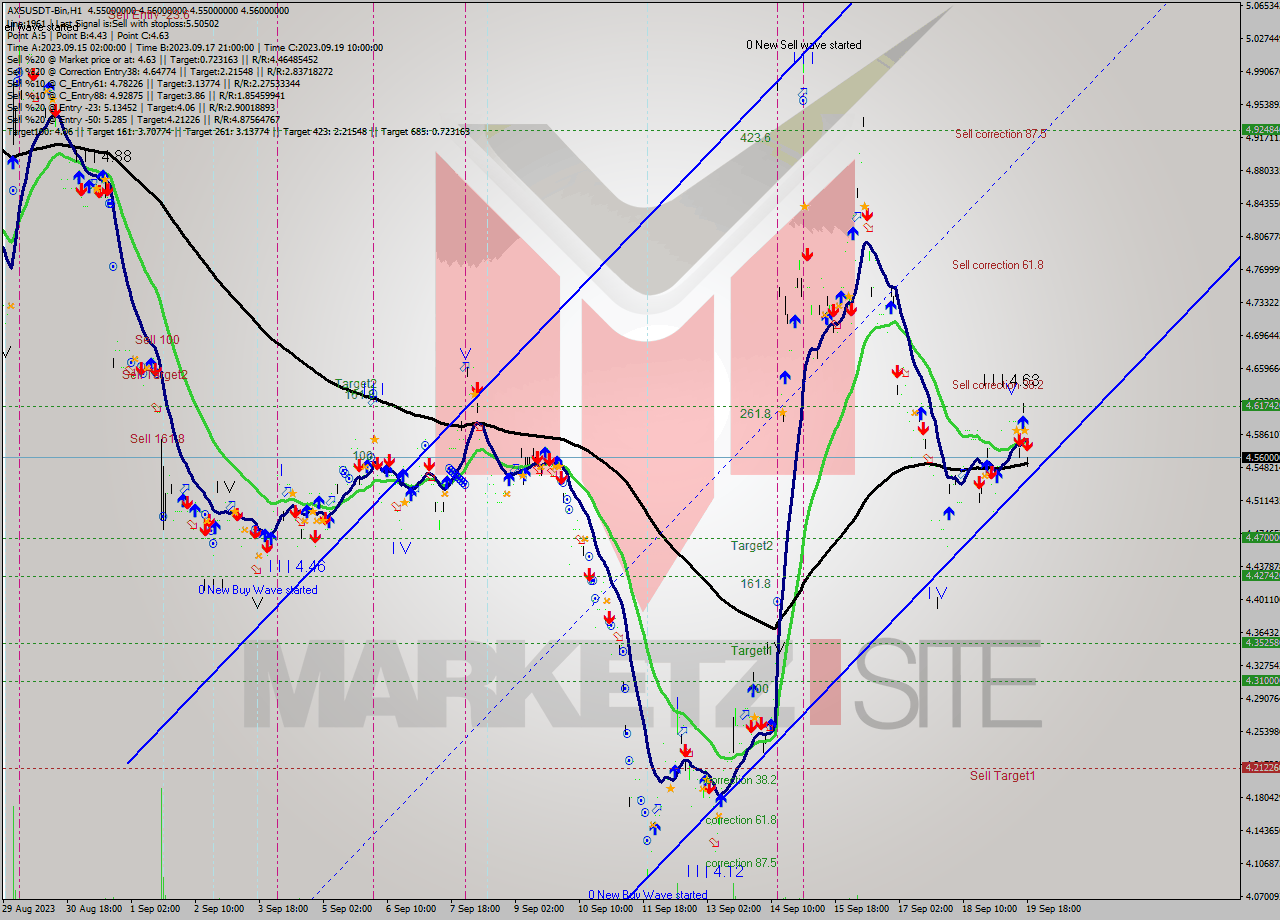Select the 'I I I 4.63' wave label
The height and width of the screenshot is (920, 1280).
point(1012,380)
